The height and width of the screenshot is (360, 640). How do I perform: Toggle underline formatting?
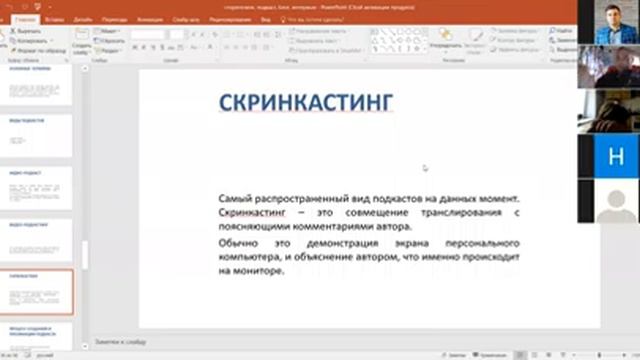(153, 48)
